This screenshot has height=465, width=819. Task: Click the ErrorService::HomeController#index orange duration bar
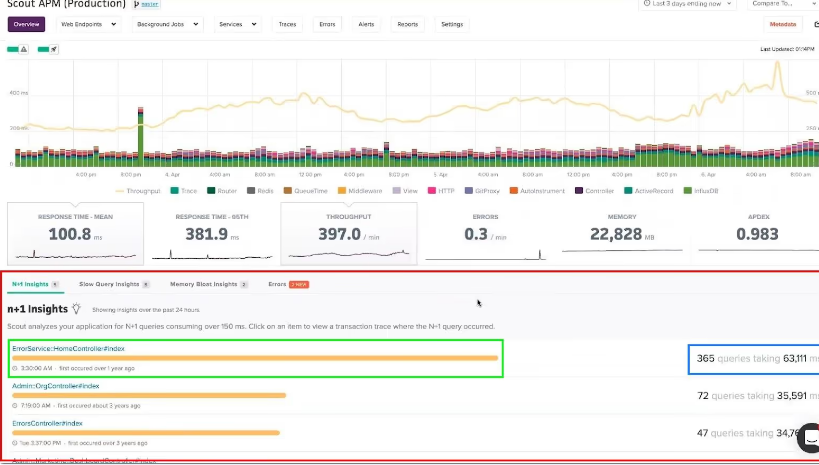[255, 358]
